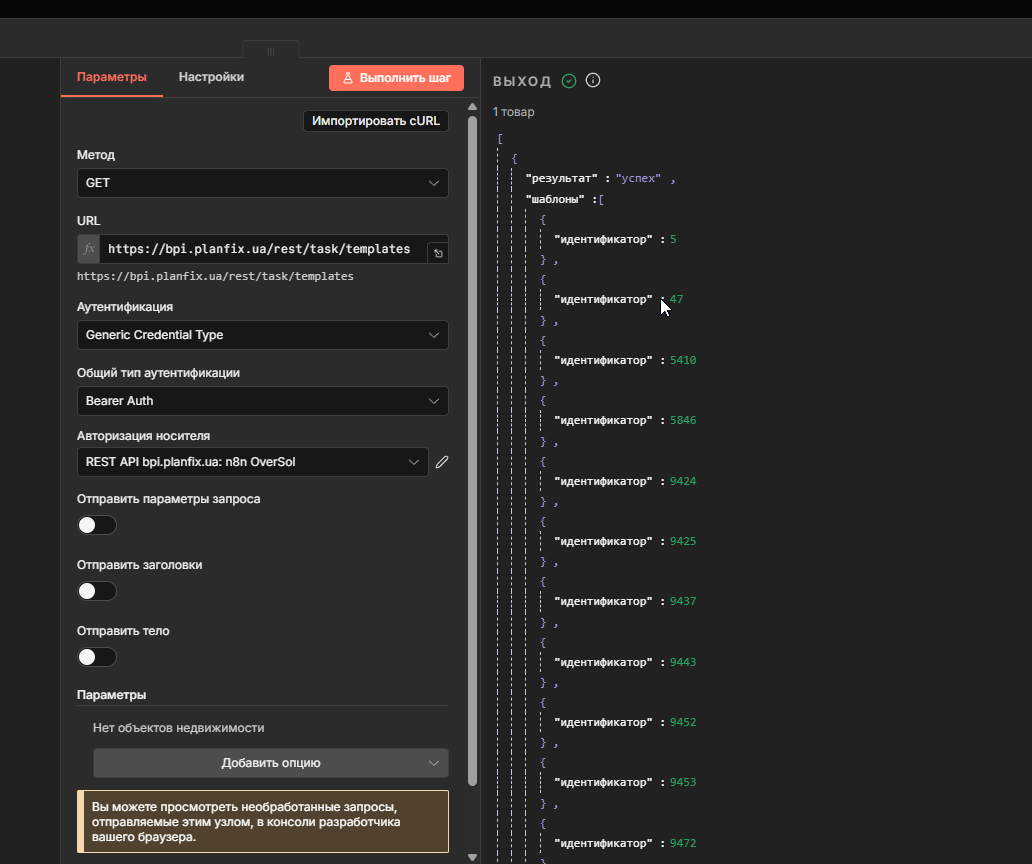This screenshot has width=1032, height=864.
Task: Run the step with Выполнить шаг
Action: point(396,78)
